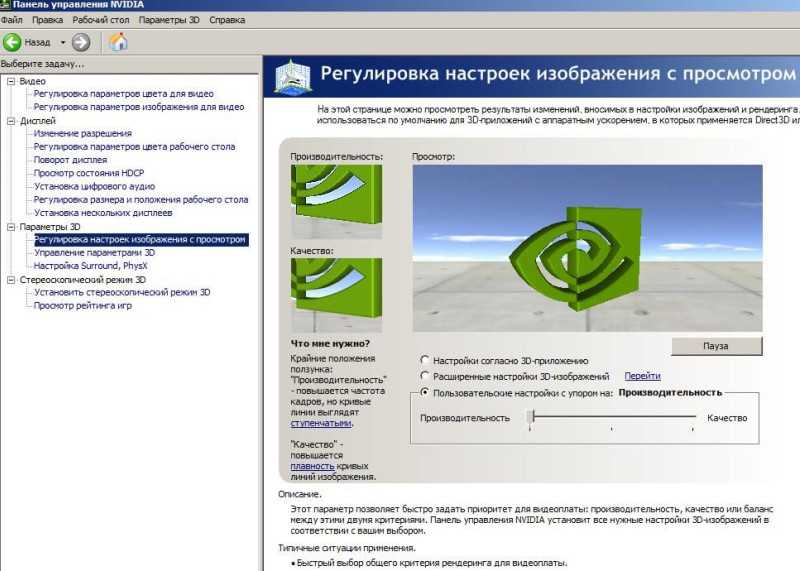Collapse the Дисплей tree node
Viewport: 800px width, 571px height.
(11, 121)
